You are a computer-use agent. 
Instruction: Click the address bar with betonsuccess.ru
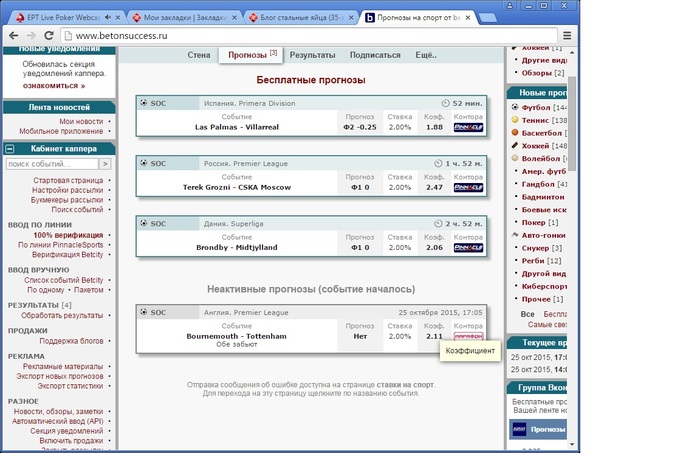pos(308,36)
